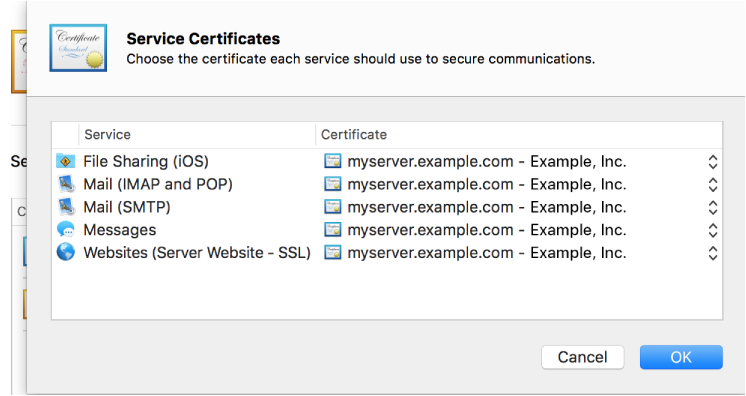Cancel the Service Certificates dialog

(x=582, y=357)
